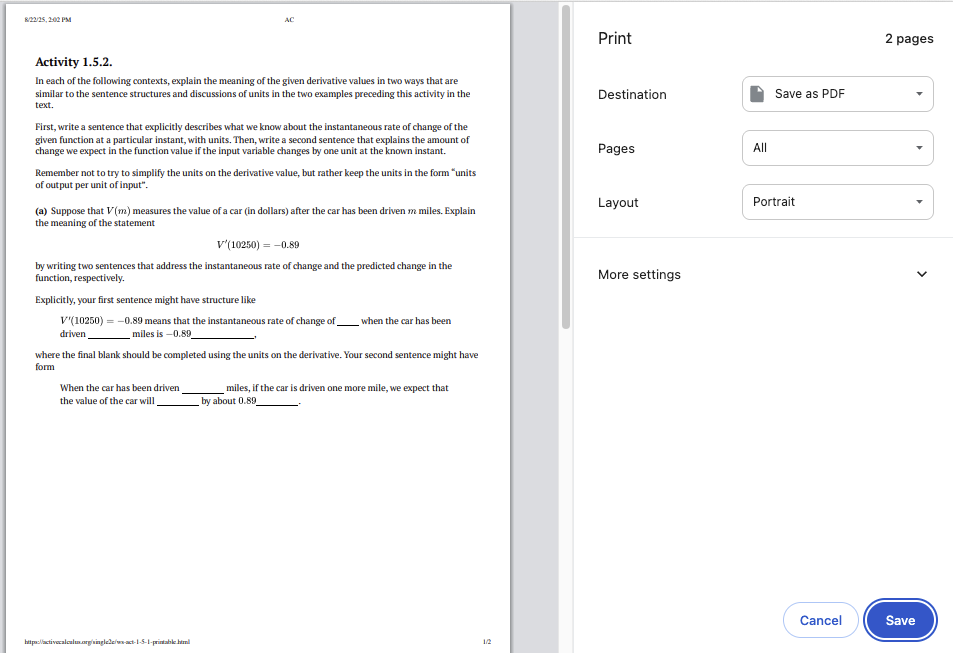Click the Destination label

click(x=632, y=95)
